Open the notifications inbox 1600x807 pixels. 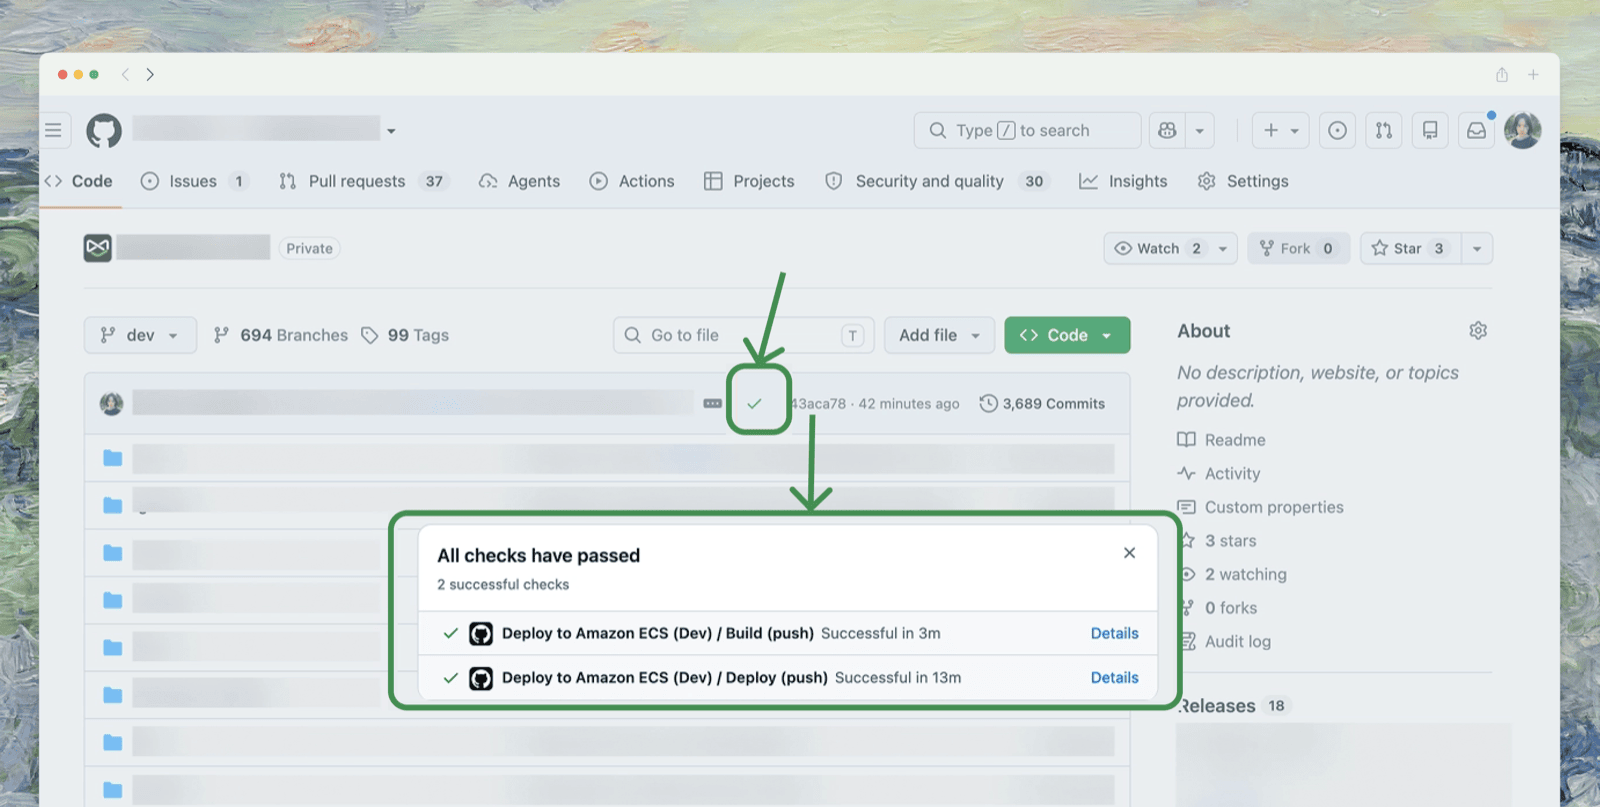(x=1476, y=130)
